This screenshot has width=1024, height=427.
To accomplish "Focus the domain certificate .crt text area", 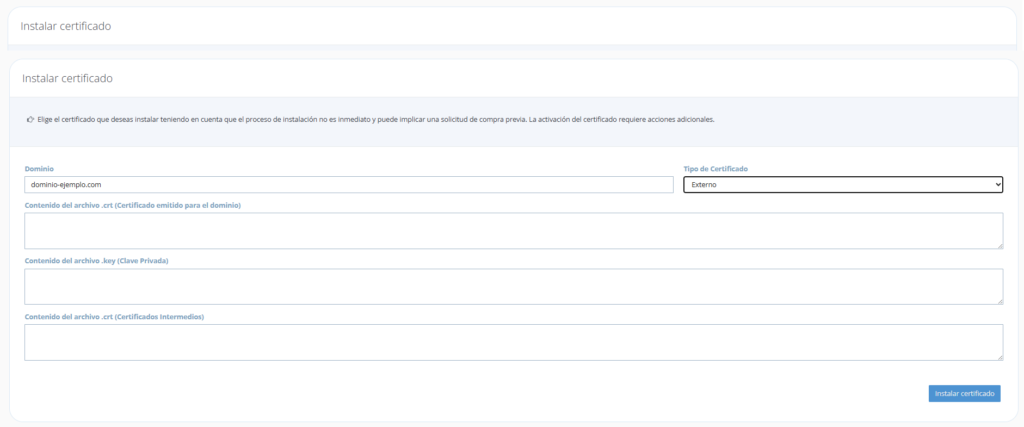I will tap(512, 230).
